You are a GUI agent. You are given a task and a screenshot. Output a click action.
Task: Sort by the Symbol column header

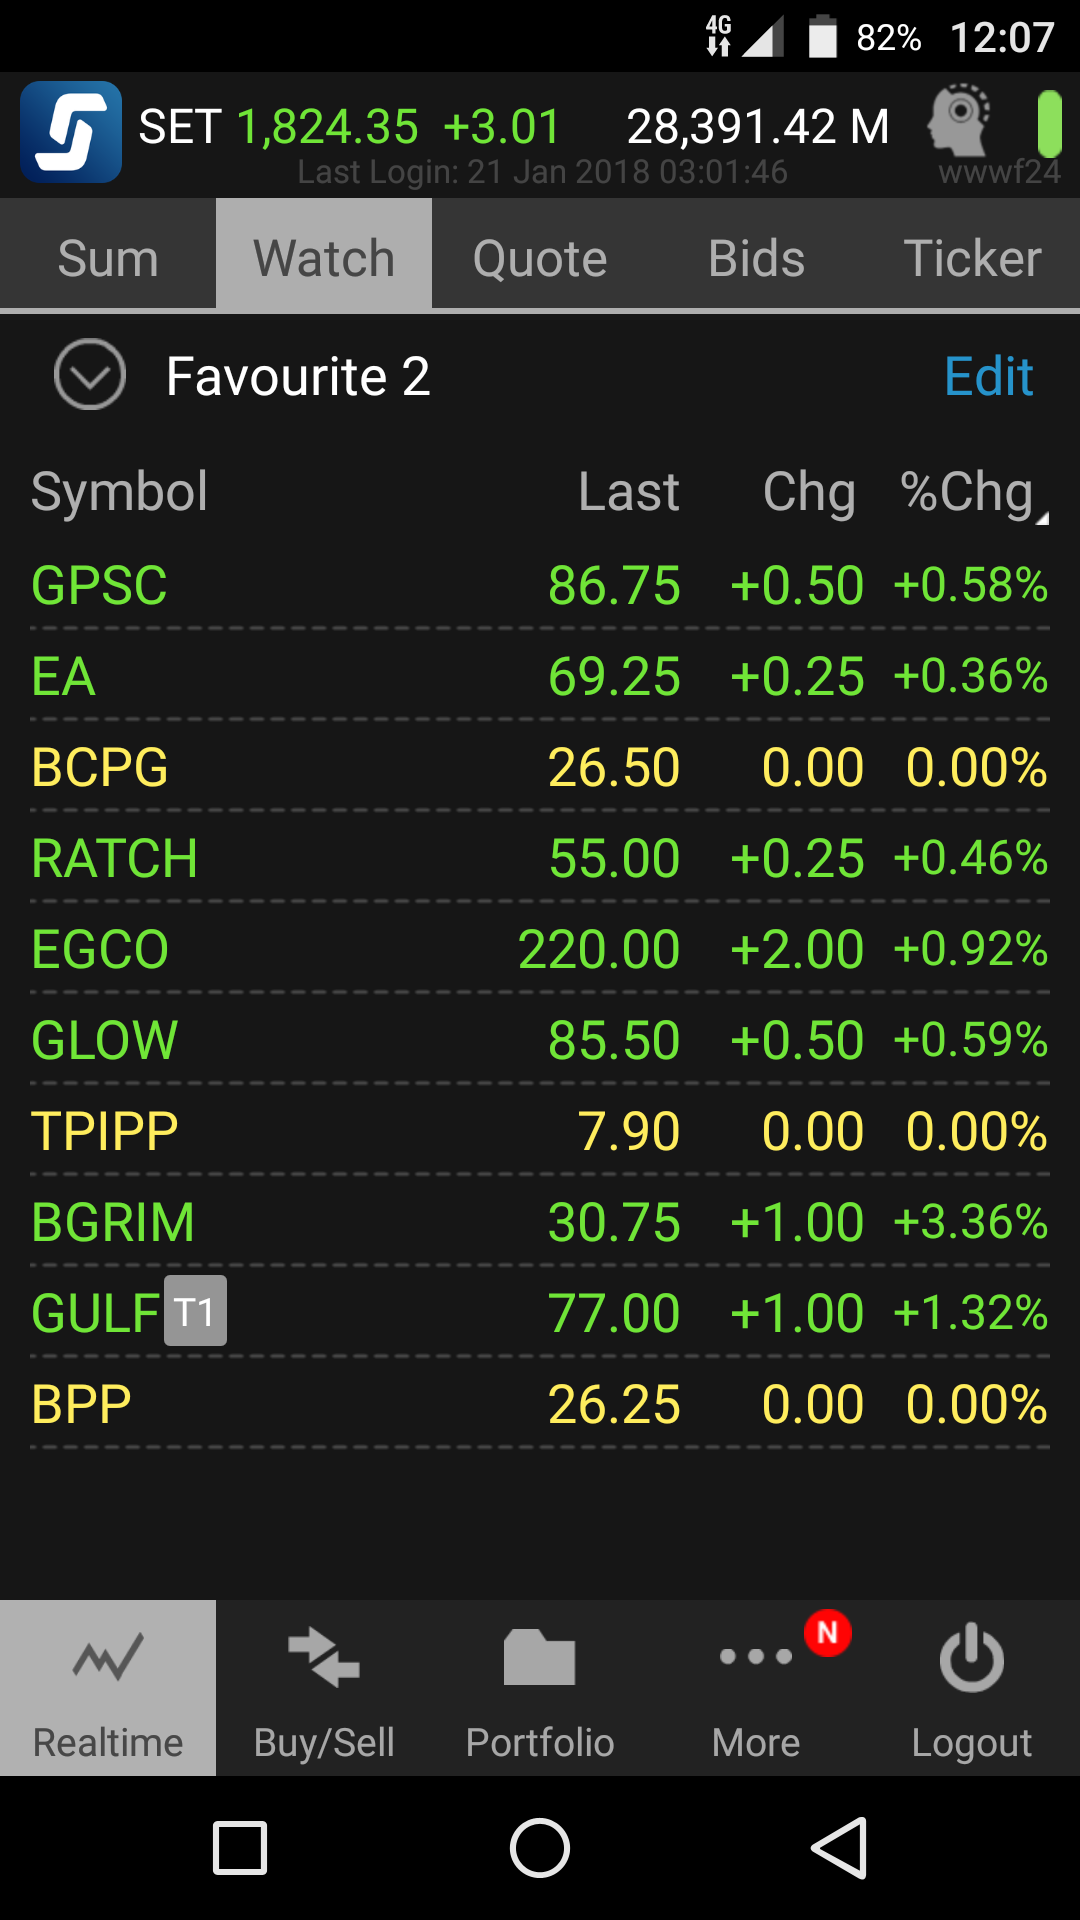point(120,492)
